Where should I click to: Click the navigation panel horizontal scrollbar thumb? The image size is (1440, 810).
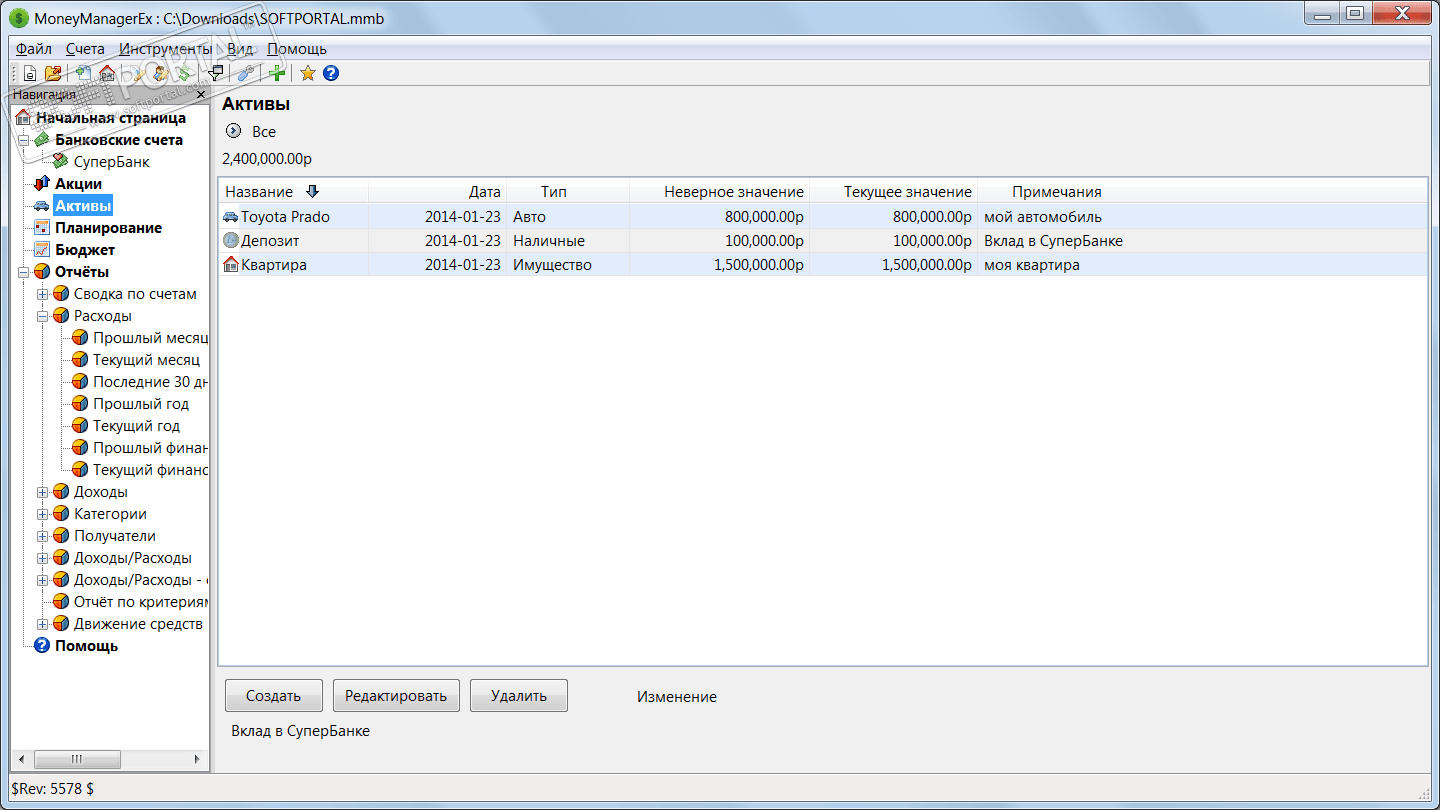[76, 759]
